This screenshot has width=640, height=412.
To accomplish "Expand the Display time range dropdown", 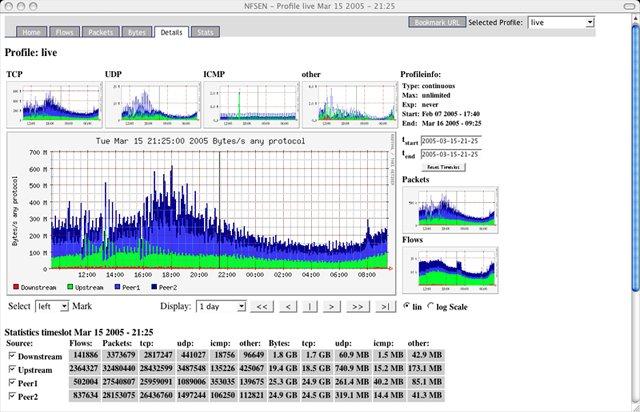I will [220, 306].
